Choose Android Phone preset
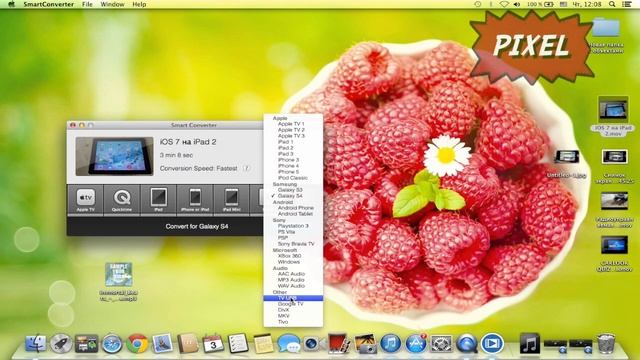Viewport: 640px width, 360px height. pos(296,208)
